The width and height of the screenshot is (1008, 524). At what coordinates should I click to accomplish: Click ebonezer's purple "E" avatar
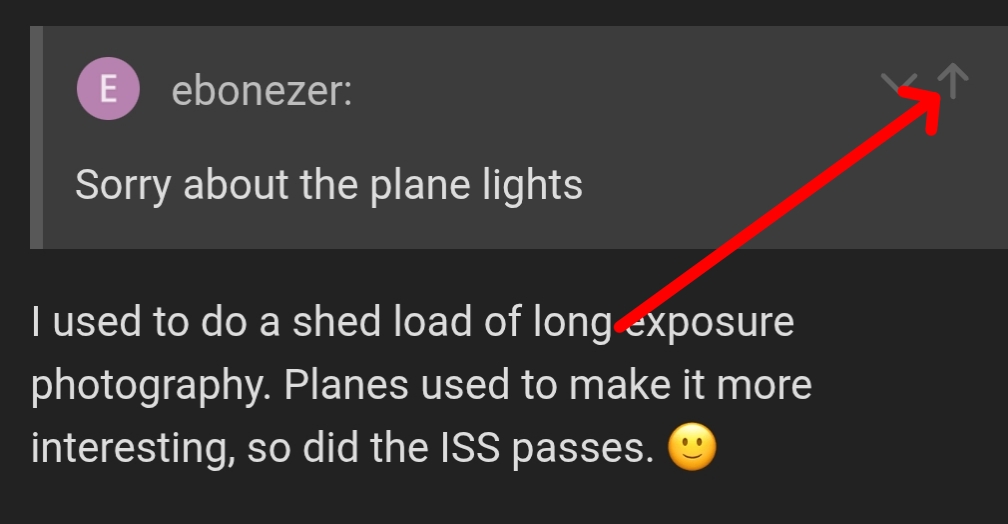pos(107,91)
